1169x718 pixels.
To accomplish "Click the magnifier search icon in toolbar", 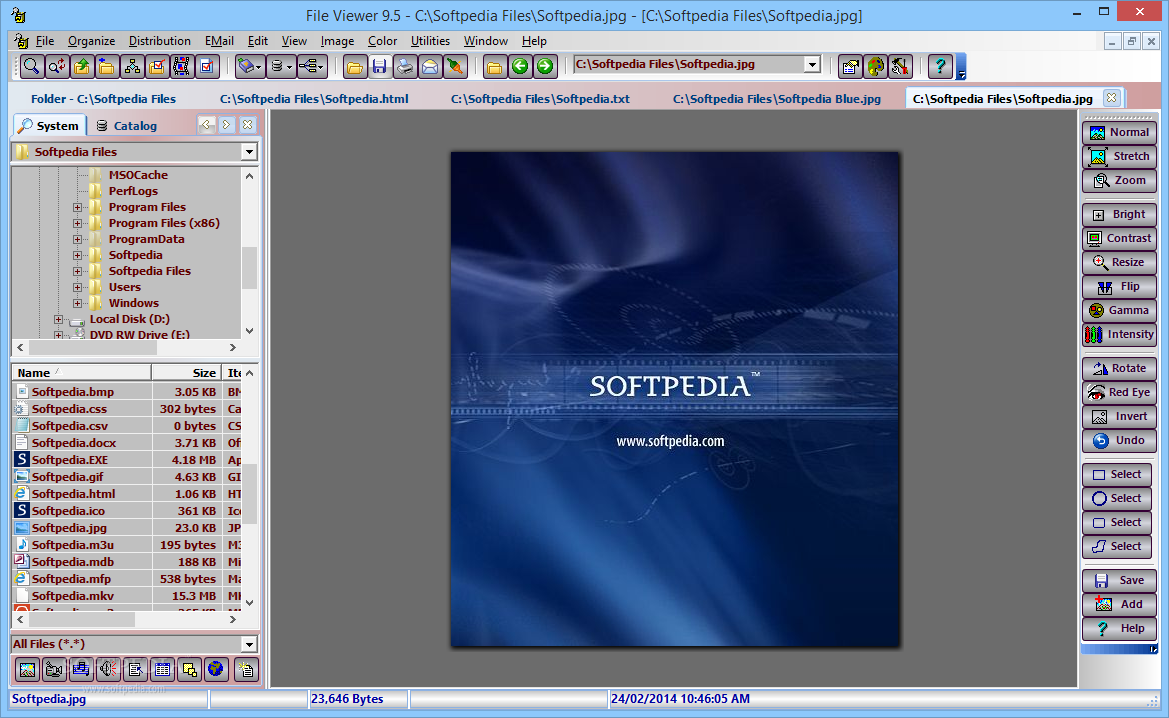I will (x=31, y=66).
